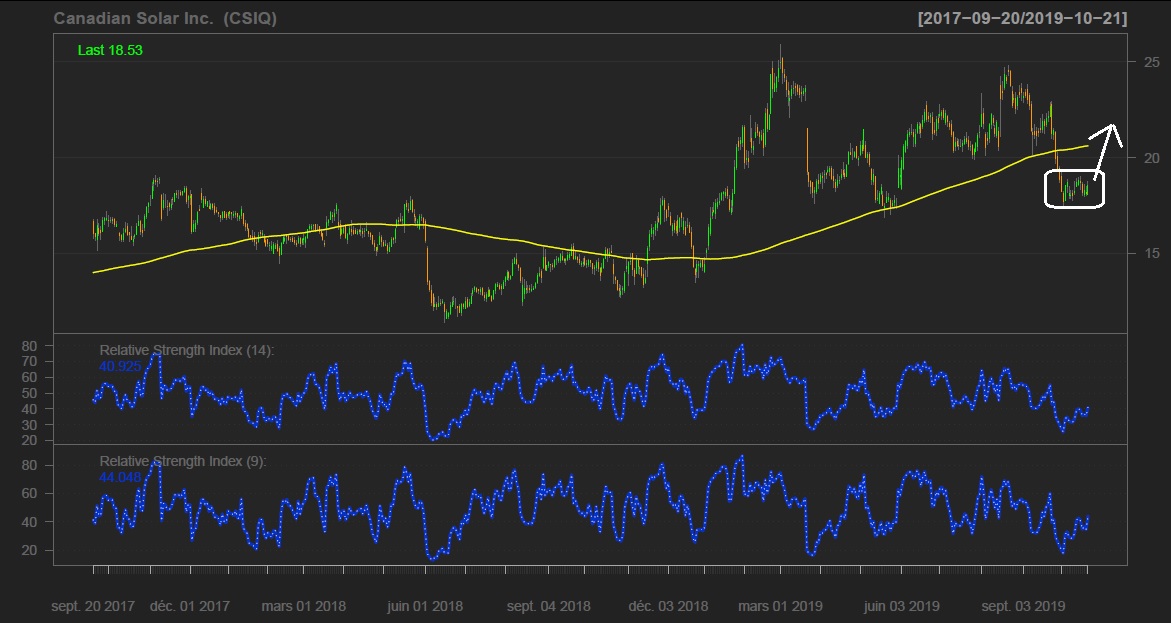Click the RSI value 44.048
This screenshot has width=1171, height=623.
(x=119, y=477)
